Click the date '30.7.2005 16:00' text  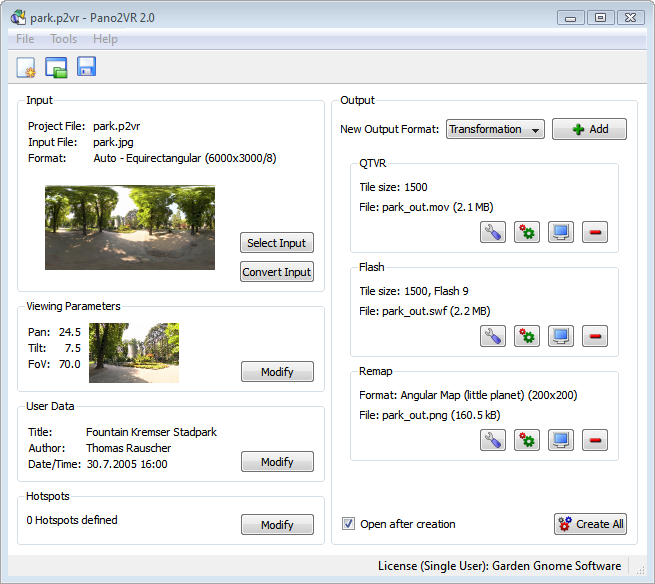pos(127,464)
